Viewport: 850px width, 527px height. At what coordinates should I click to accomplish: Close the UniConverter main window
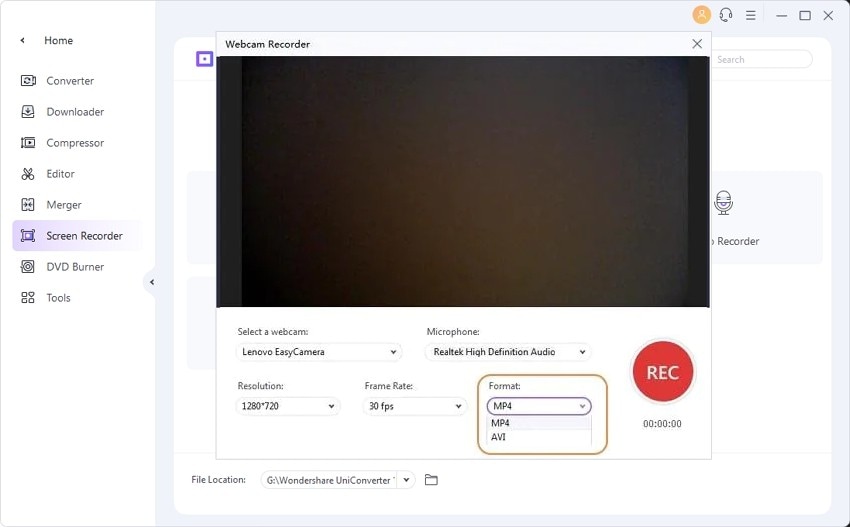828,15
